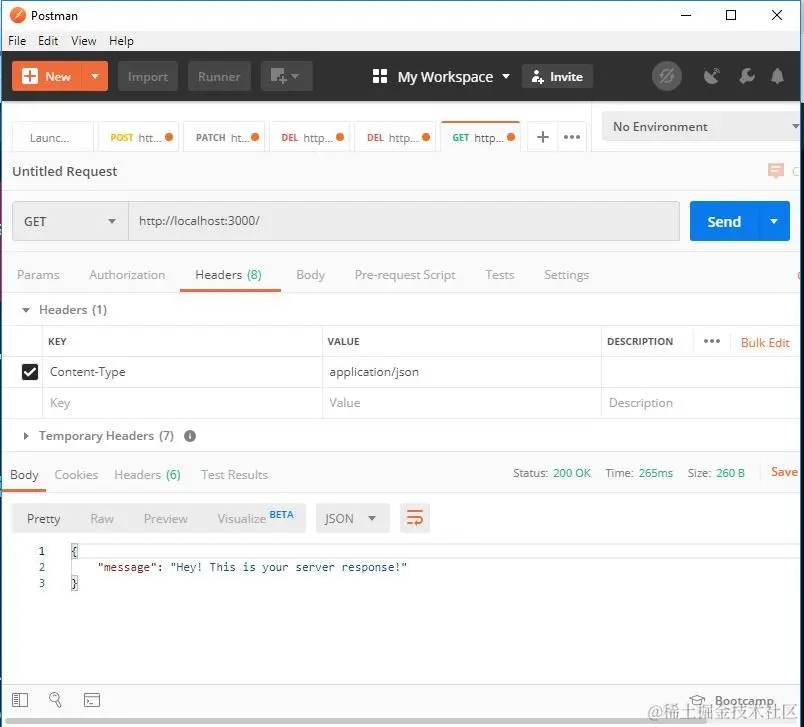The image size is (804, 727).
Task: Click the sync status circular icon
Action: 667,76
